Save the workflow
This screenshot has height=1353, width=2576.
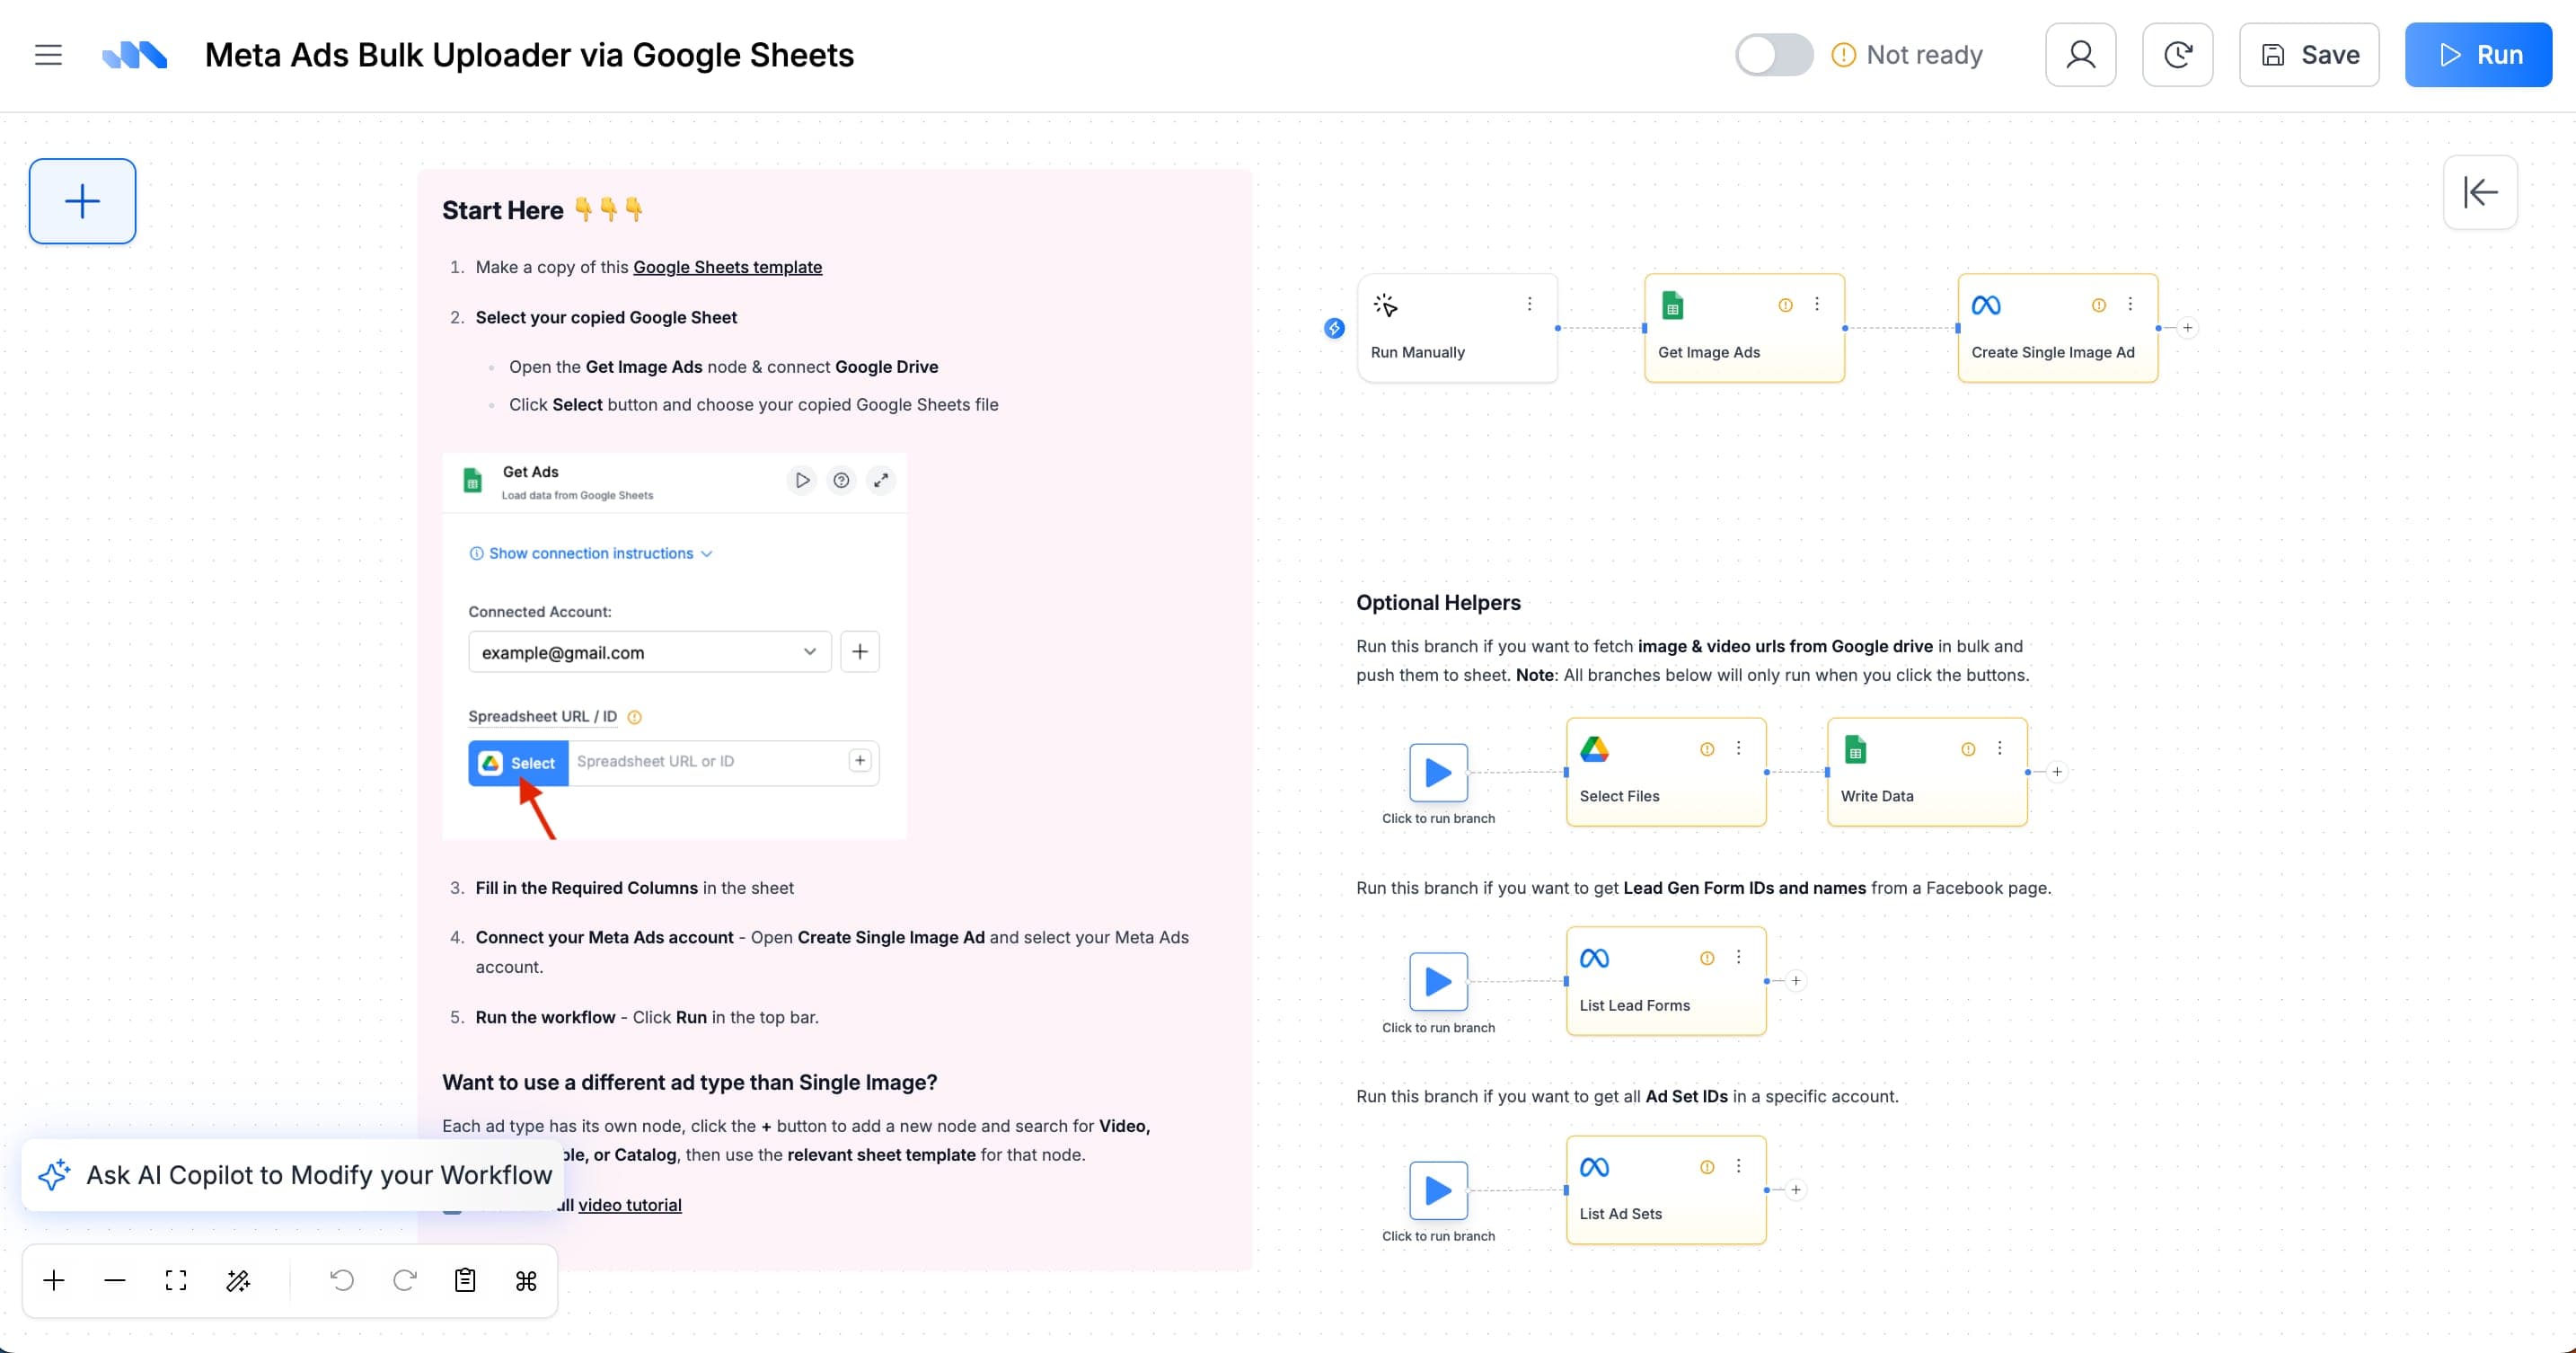[x=2309, y=55]
